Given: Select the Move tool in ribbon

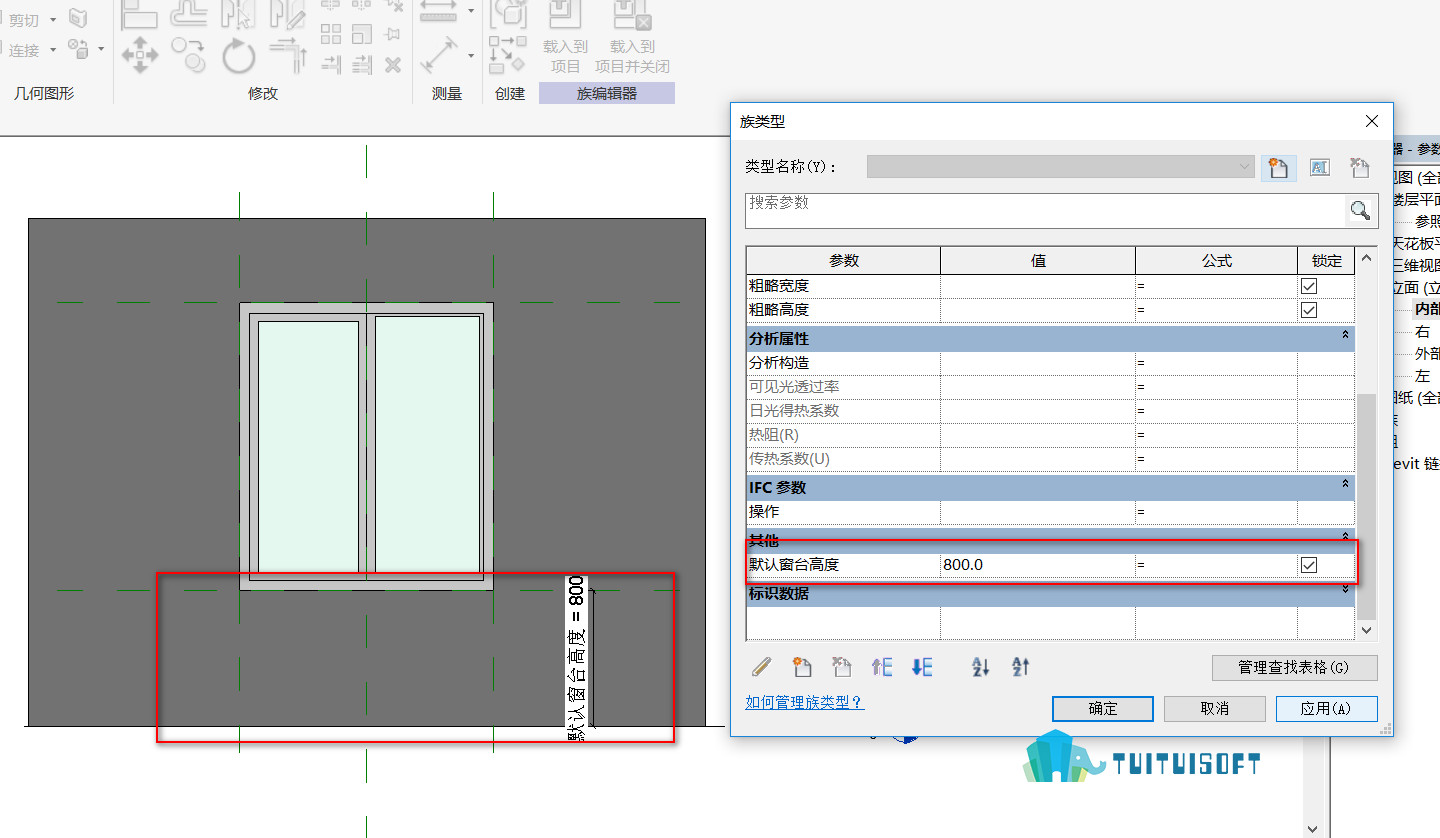Looking at the screenshot, I should pos(140,55).
